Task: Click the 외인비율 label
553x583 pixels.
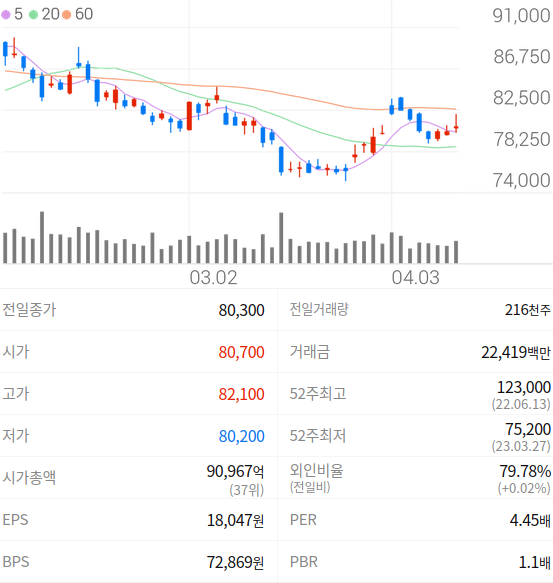Action: coord(316,471)
